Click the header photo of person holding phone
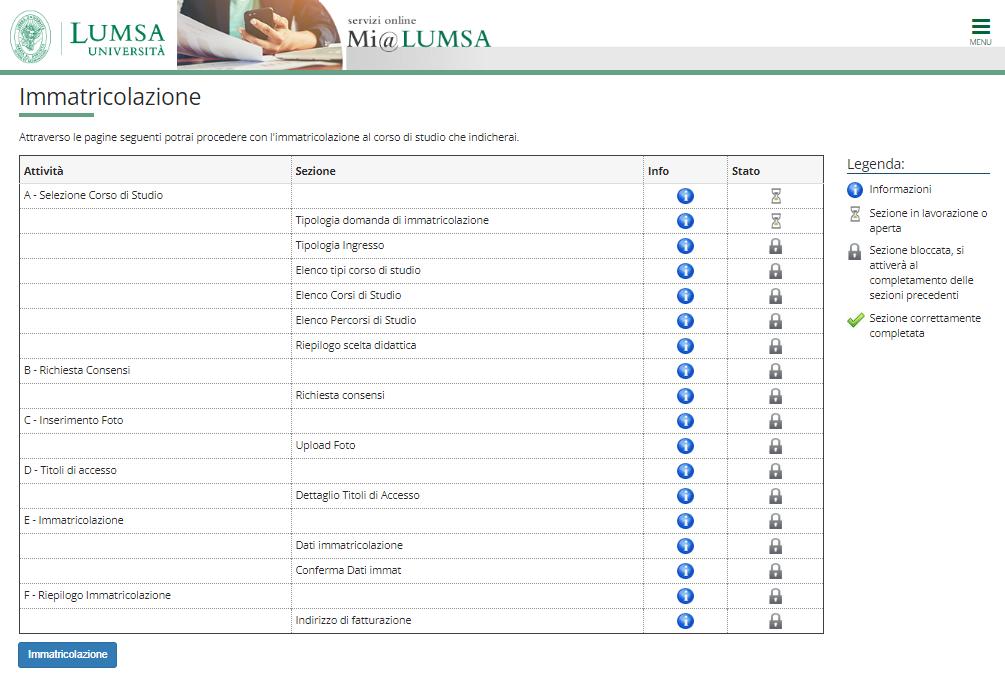The width and height of the screenshot is (1005, 676). (x=260, y=35)
